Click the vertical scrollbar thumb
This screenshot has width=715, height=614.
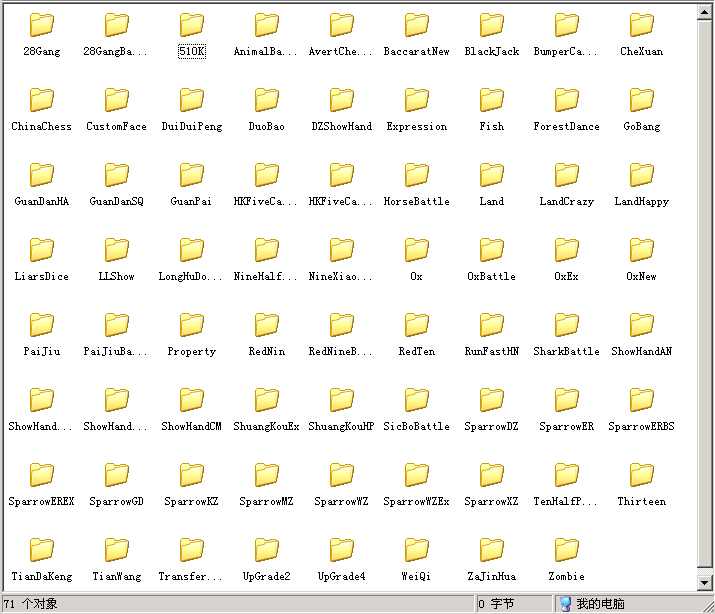tap(705, 294)
